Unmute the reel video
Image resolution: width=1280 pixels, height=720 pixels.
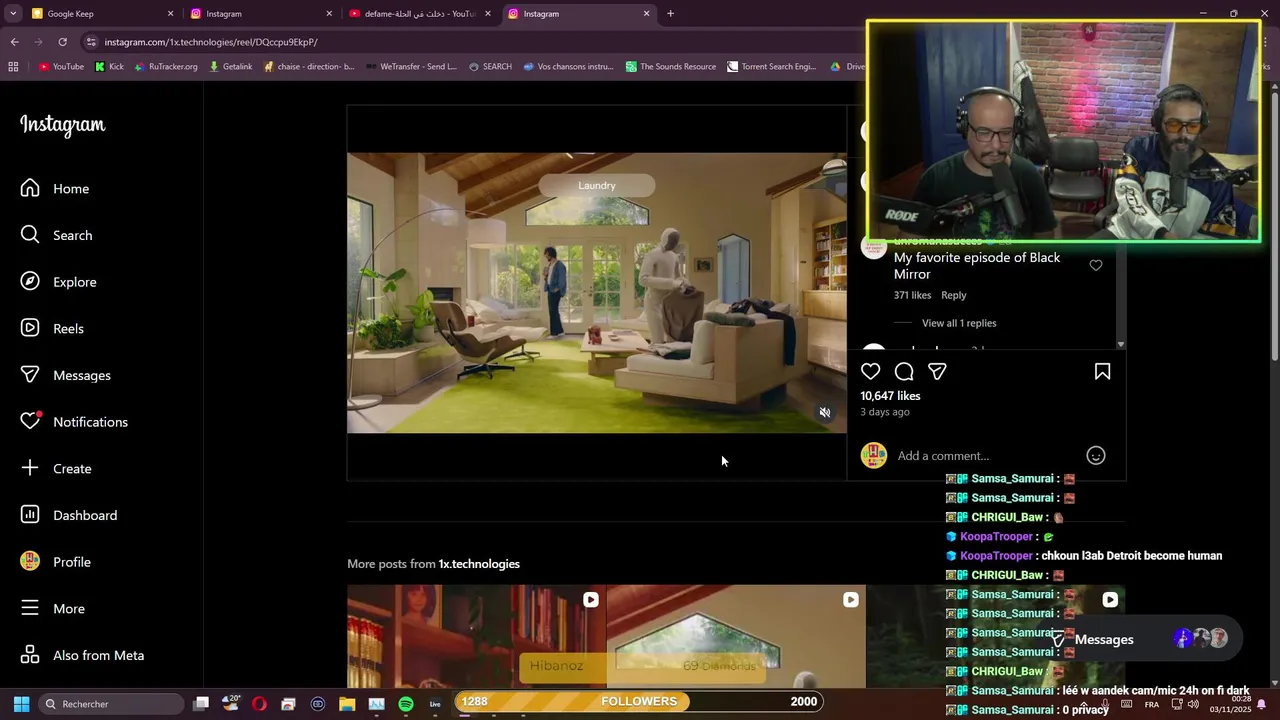click(x=825, y=412)
